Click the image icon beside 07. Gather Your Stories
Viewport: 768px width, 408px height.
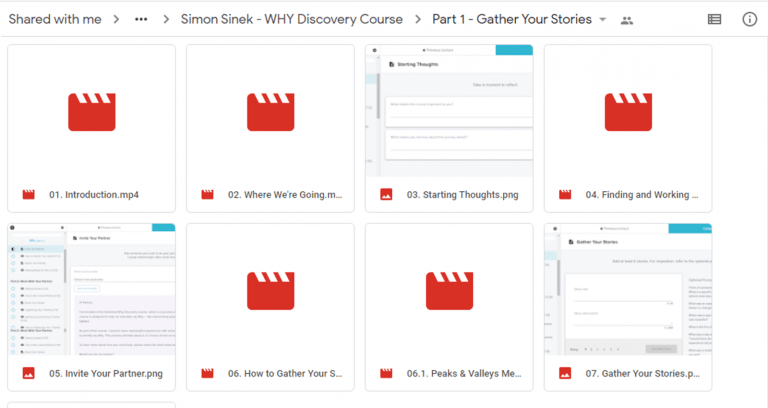point(565,373)
